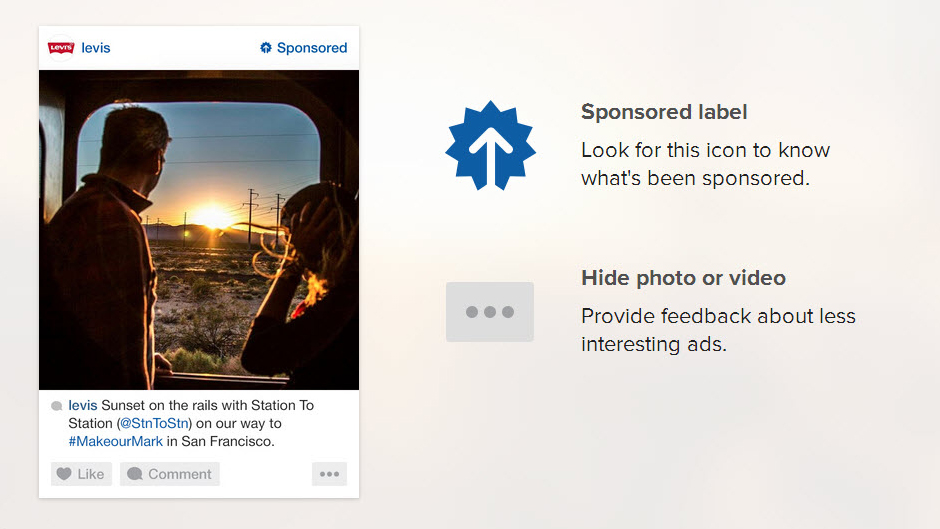Open the levis username in post header
Screen dimensions: 940x529
[x=96, y=48]
